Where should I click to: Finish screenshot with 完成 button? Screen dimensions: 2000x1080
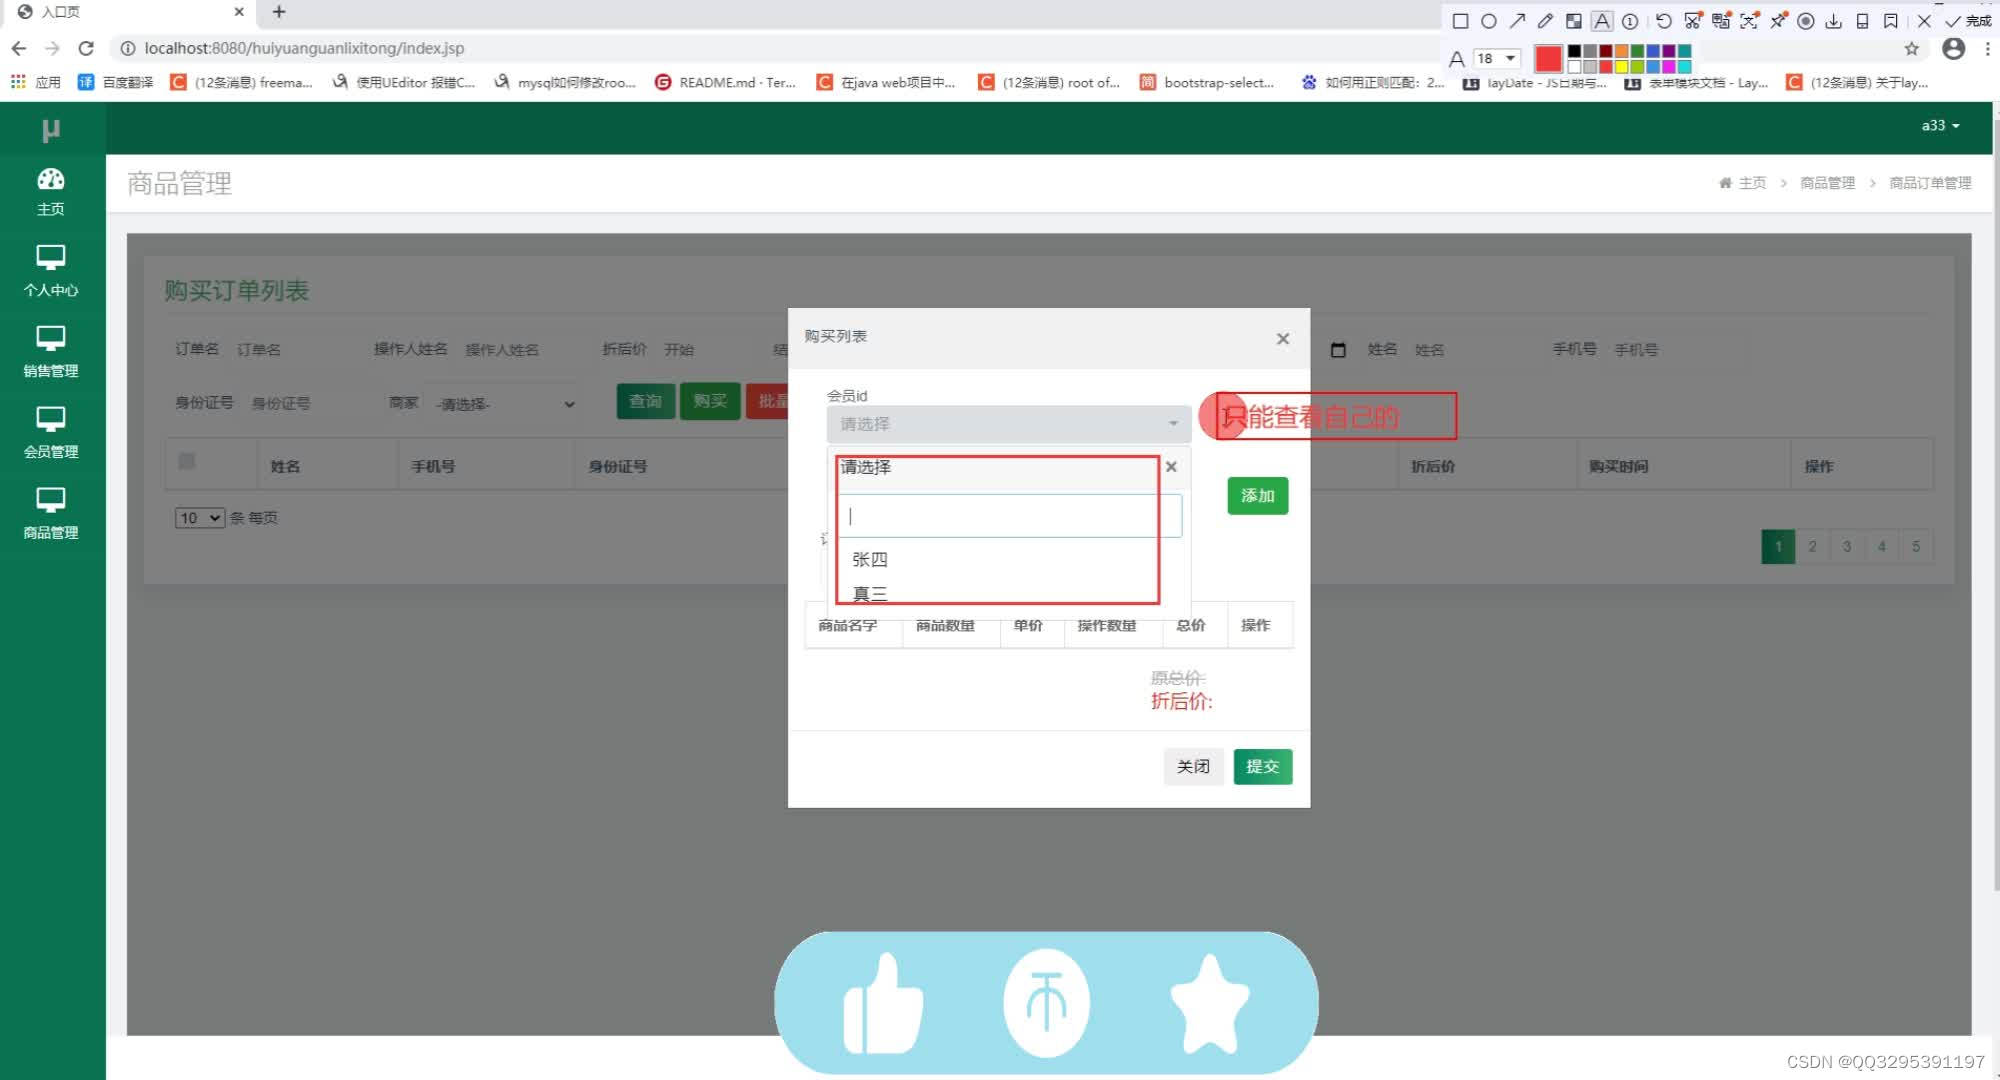(x=1967, y=21)
